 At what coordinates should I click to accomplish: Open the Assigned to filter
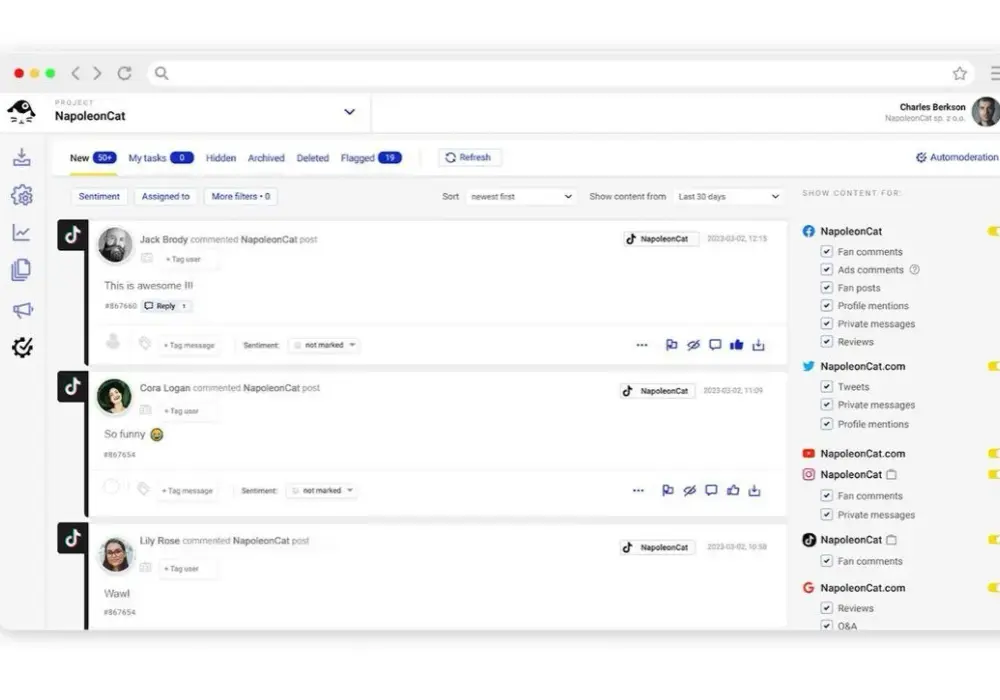coord(166,196)
